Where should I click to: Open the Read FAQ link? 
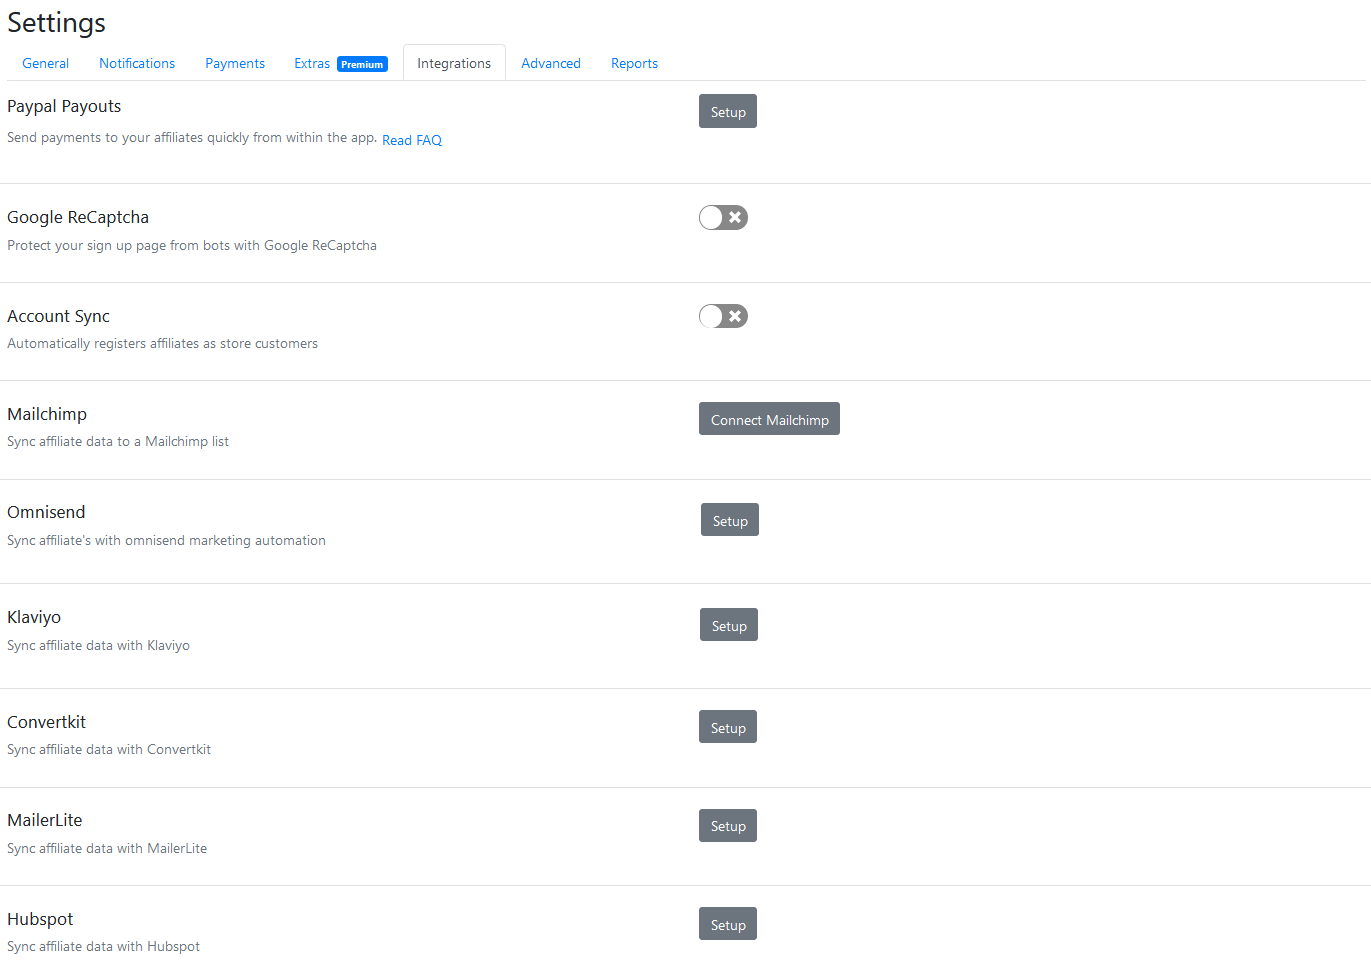(x=412, y=140)
